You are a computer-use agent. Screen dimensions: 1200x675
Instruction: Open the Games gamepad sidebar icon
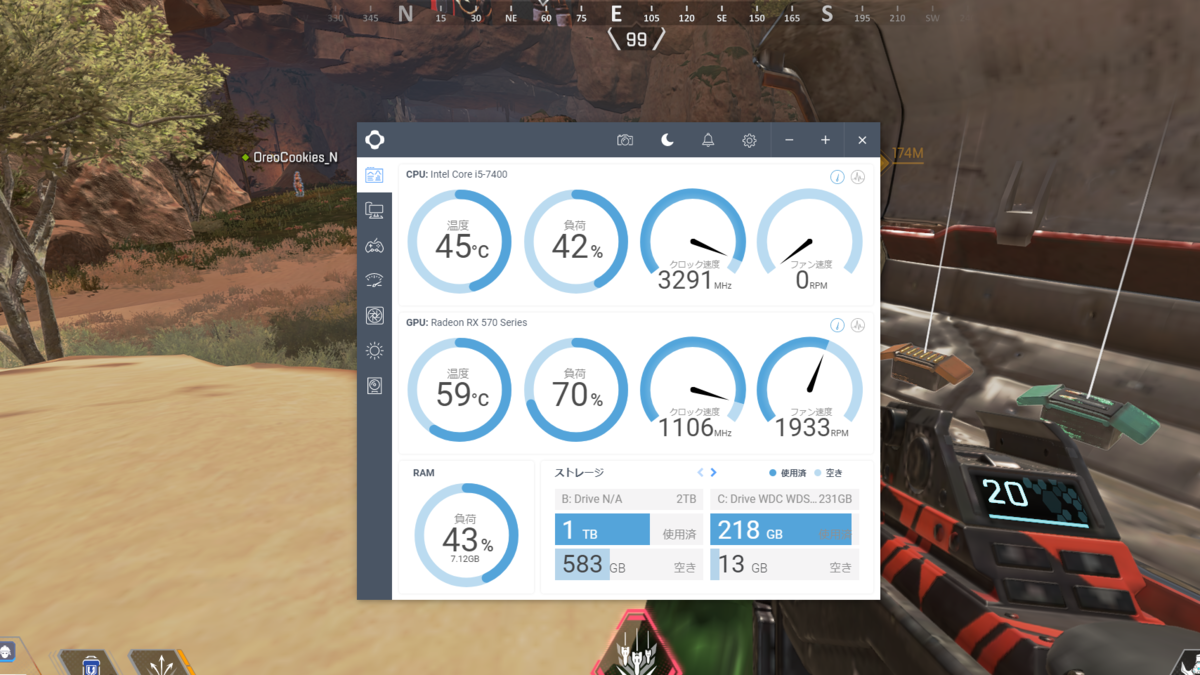tap(374, 246)
